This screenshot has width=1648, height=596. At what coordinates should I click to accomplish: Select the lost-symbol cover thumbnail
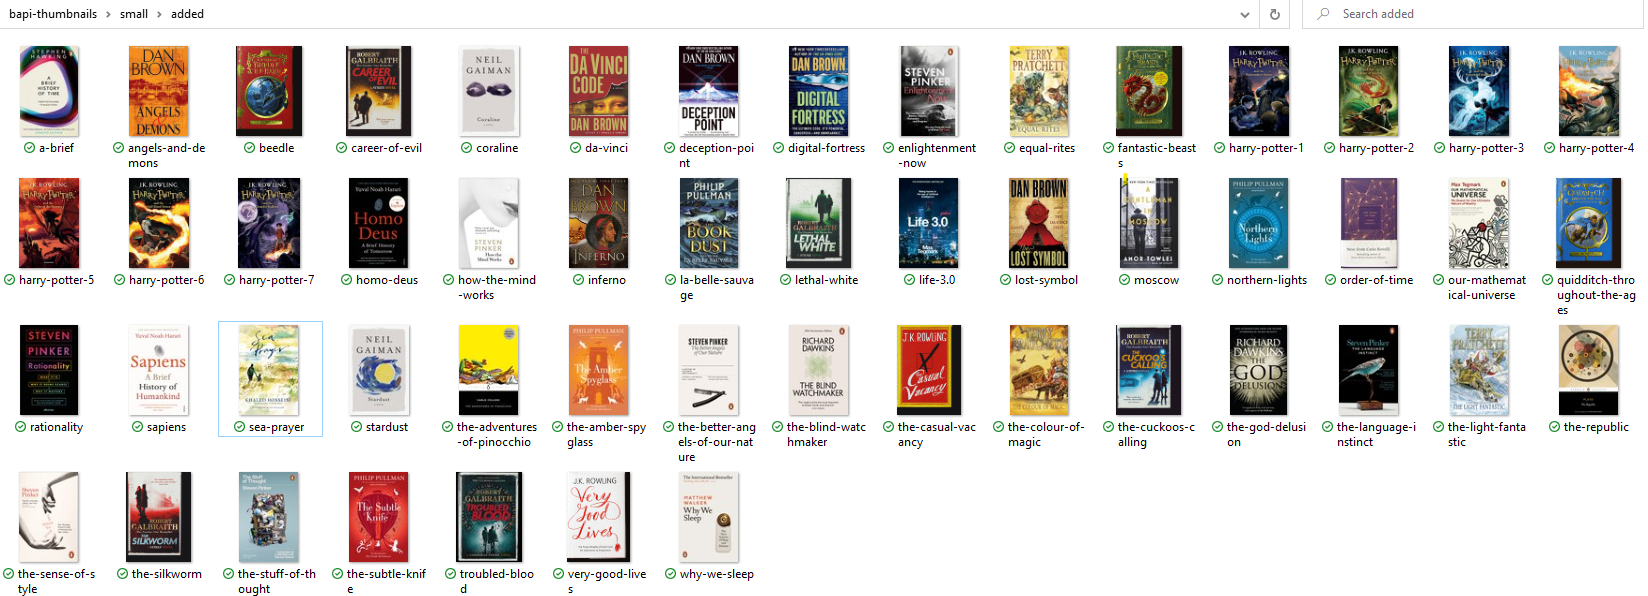(1039, 223)
